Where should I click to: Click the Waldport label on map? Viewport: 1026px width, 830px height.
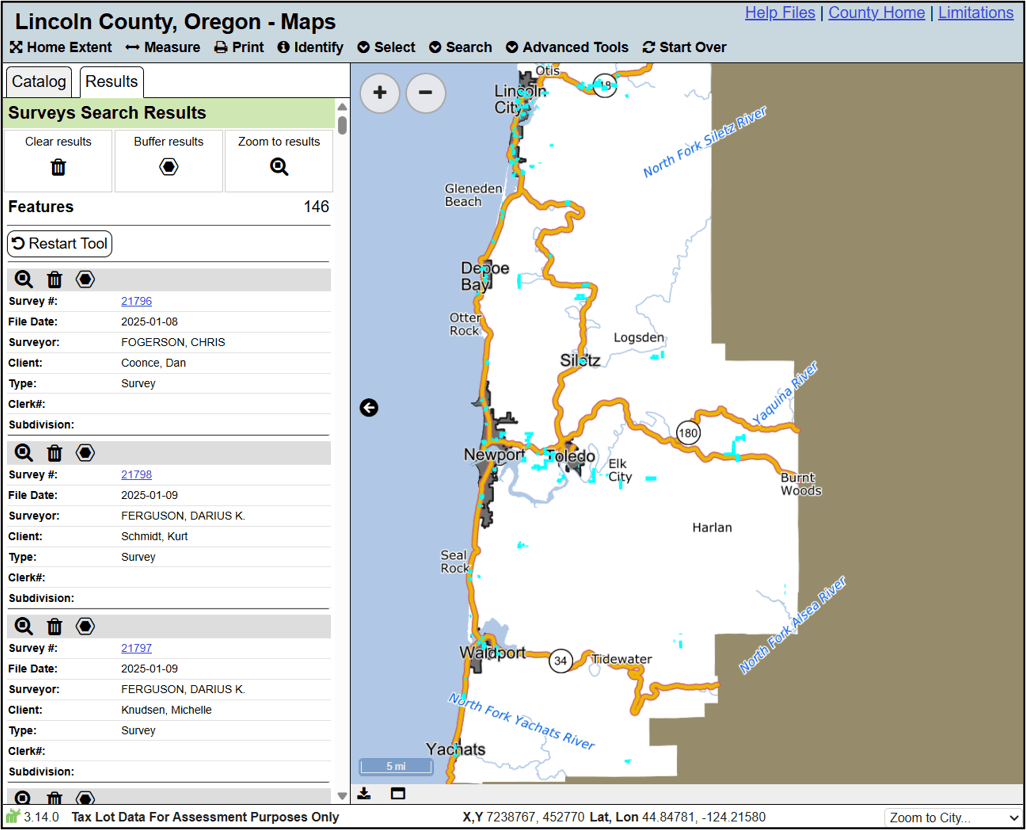[492, 653]
